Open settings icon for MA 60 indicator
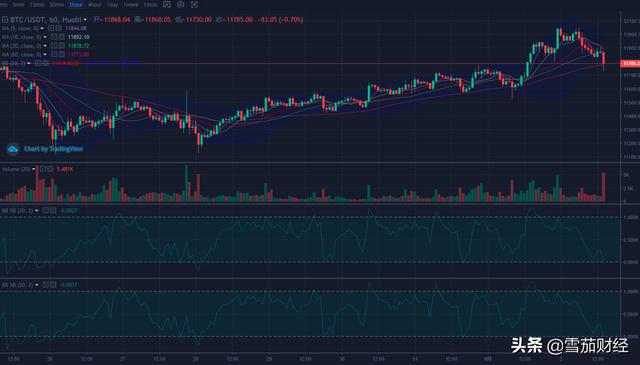Screen dimensions: 640x365 [x=54, y=54]
